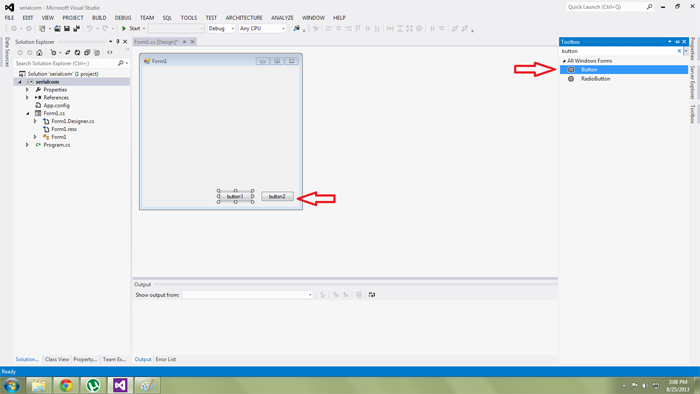Click the Toolbox search field
This screenshot has width=700, height=394.
[618, 51]
